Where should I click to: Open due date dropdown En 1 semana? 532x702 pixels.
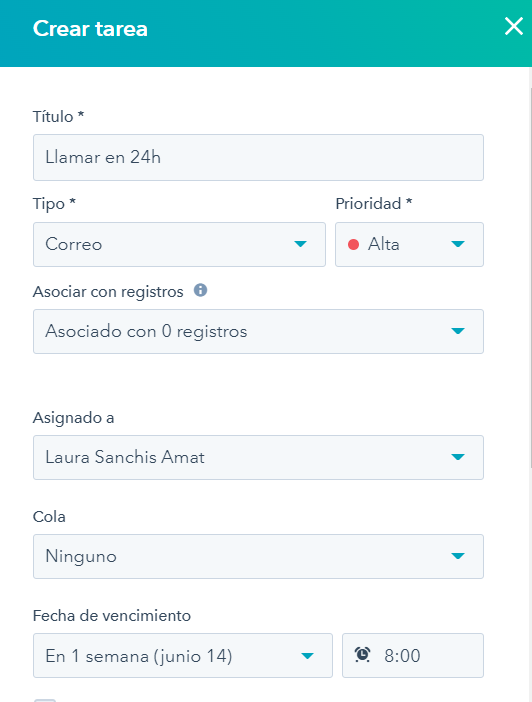[183, 655]
